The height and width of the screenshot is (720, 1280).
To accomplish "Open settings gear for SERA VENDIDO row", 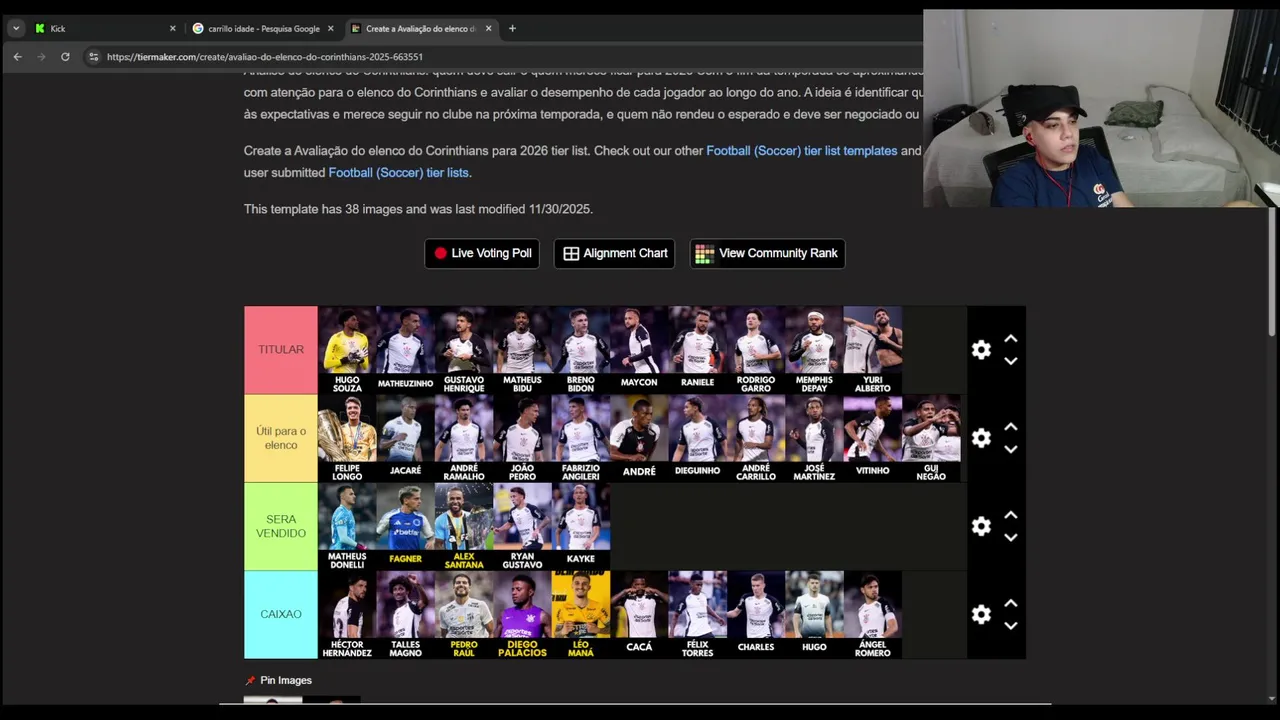I will (981, 526).
